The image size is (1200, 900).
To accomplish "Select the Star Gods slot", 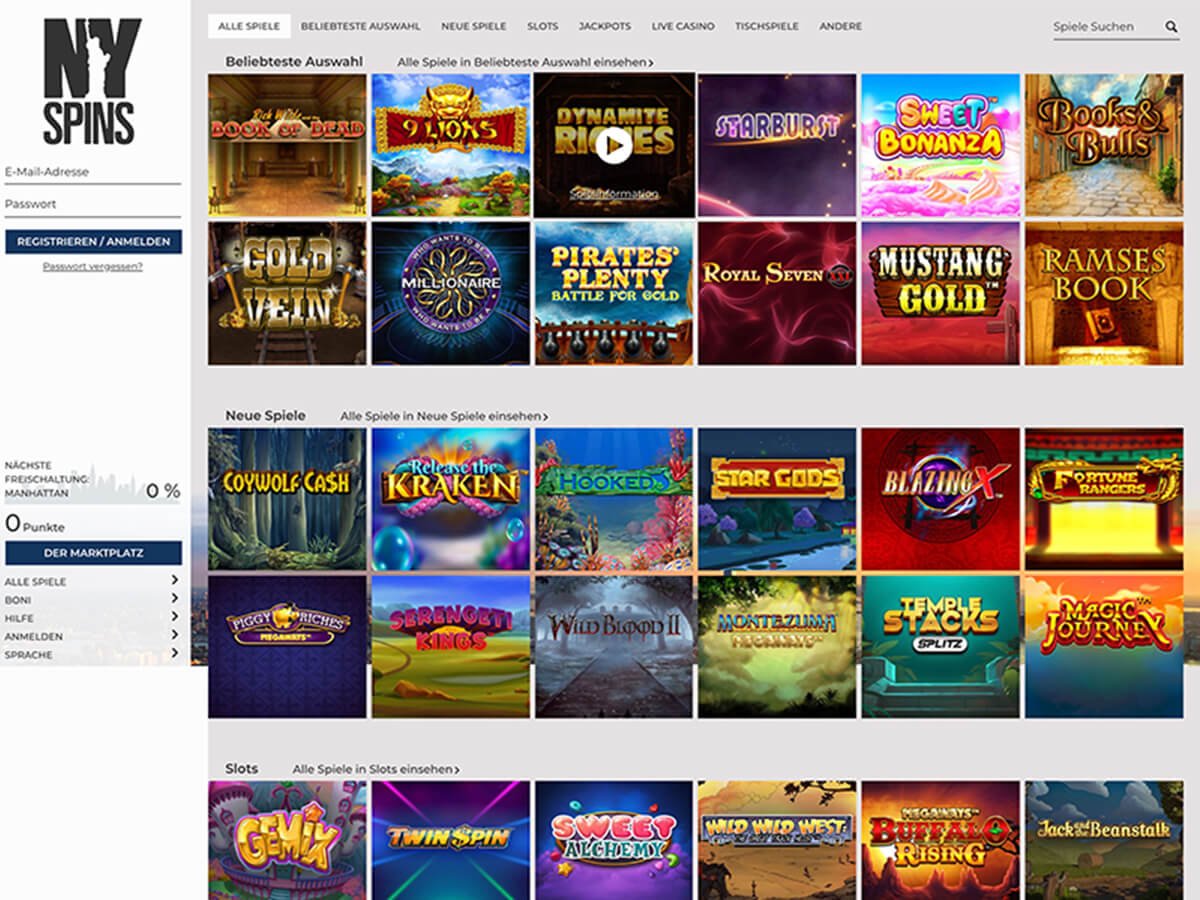I will click(x=777, y=499).
